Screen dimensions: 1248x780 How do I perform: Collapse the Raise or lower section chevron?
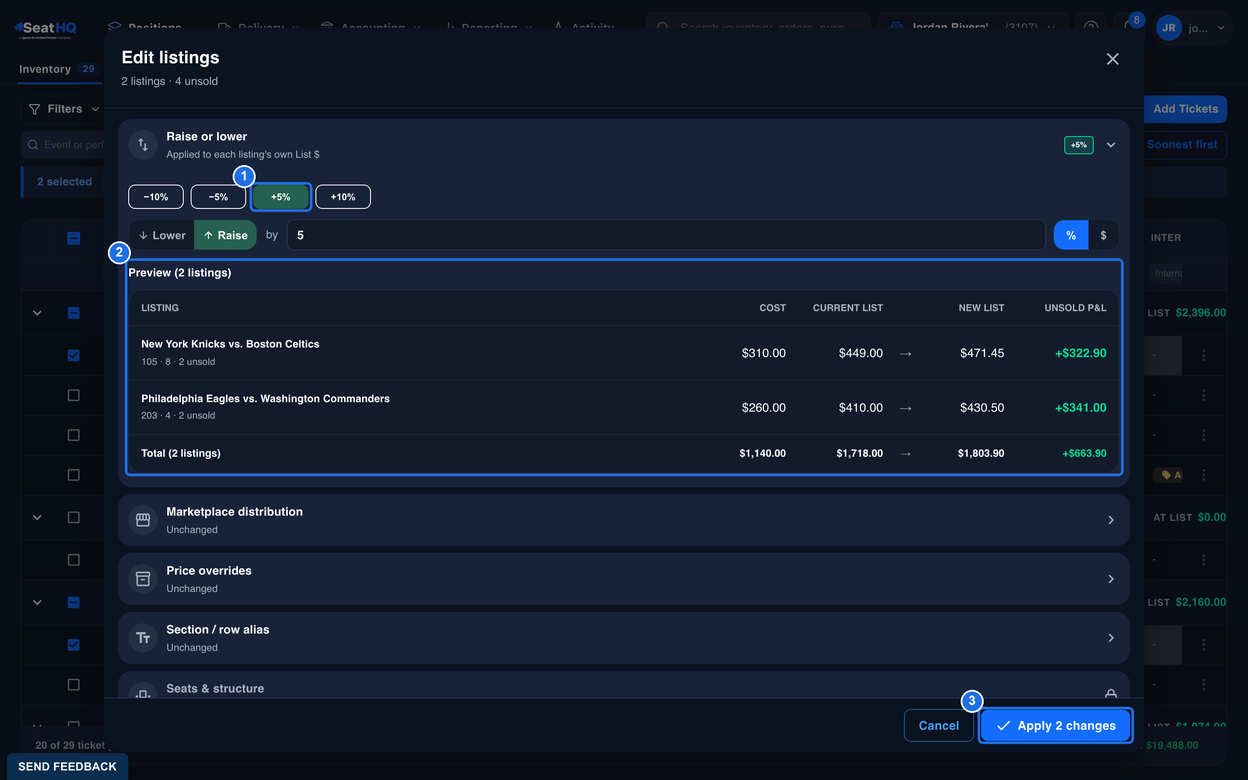tap(1110, 145)
